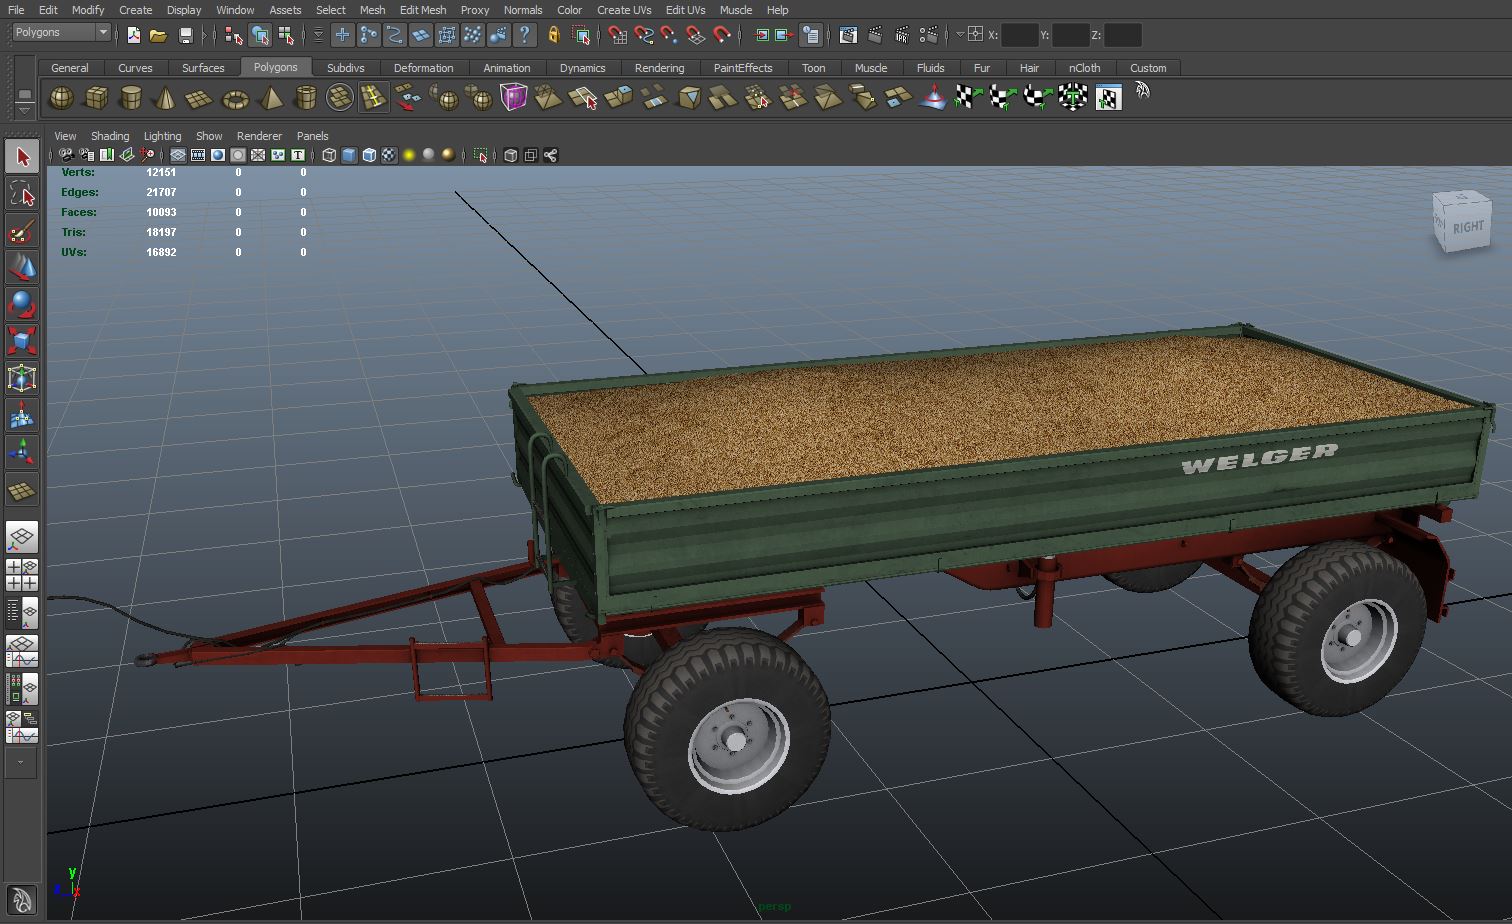Select the four view layout

click(x=22, y=574)
